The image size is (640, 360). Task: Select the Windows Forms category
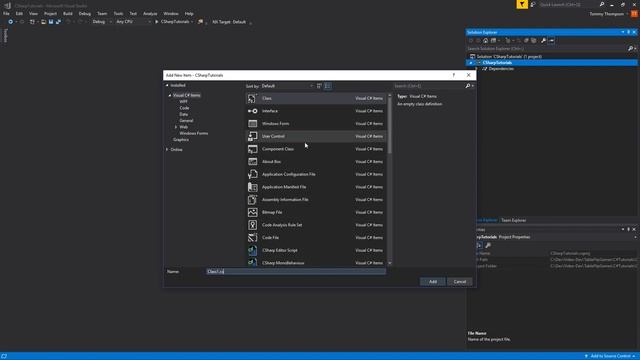point(193,133)
